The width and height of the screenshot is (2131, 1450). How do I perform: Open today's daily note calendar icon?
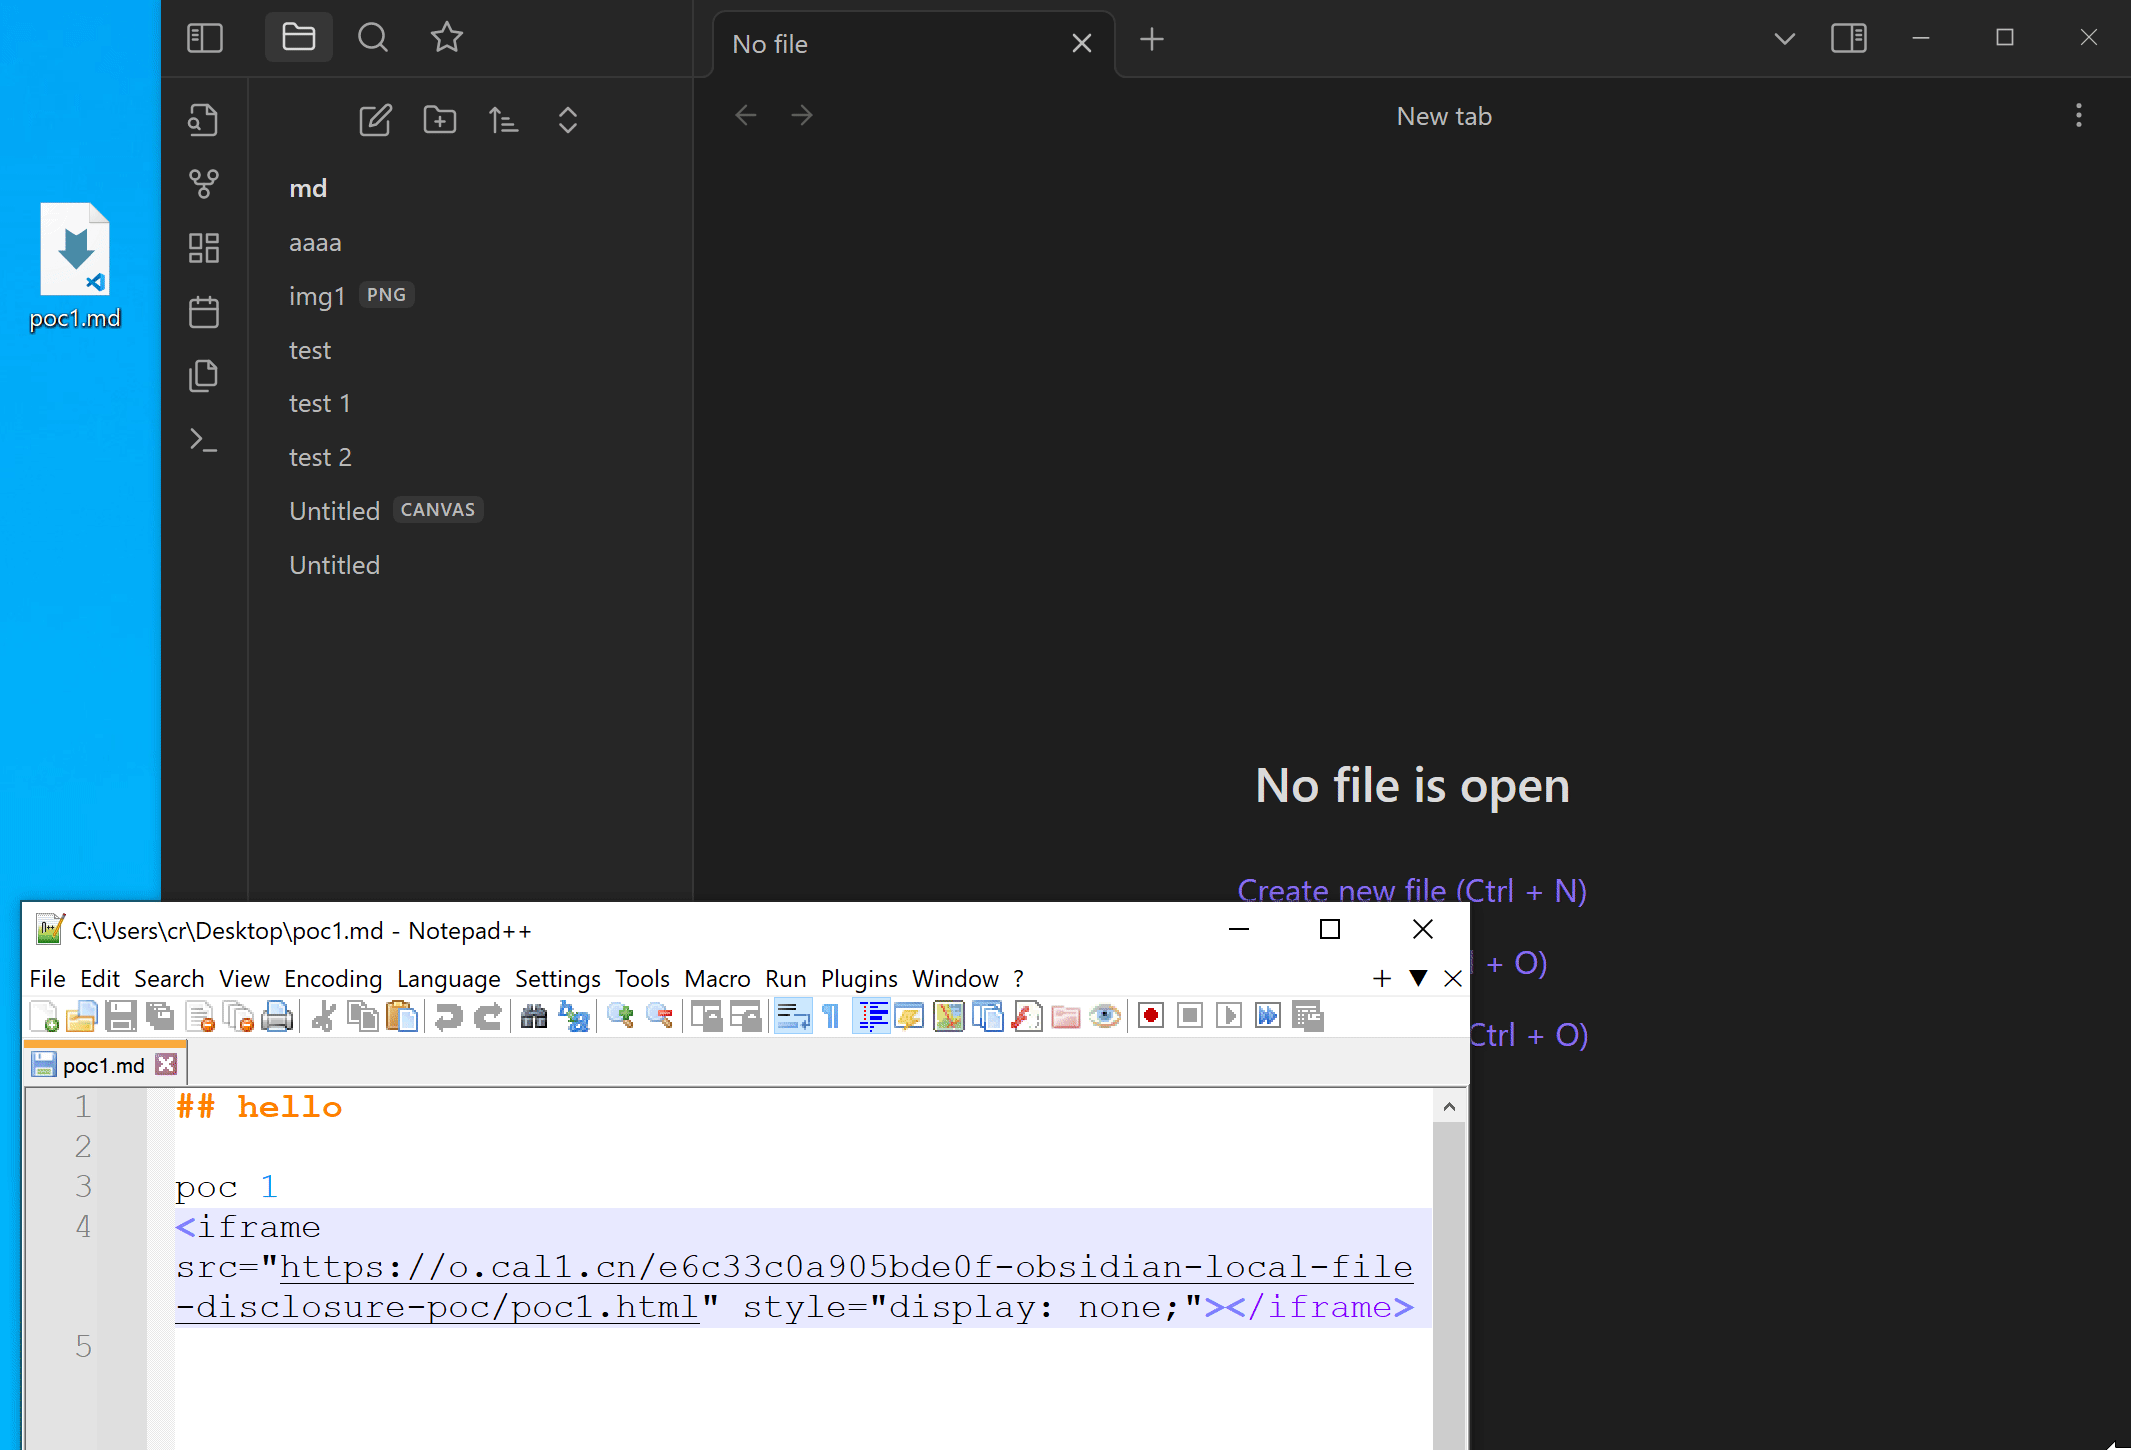[203, 312]
